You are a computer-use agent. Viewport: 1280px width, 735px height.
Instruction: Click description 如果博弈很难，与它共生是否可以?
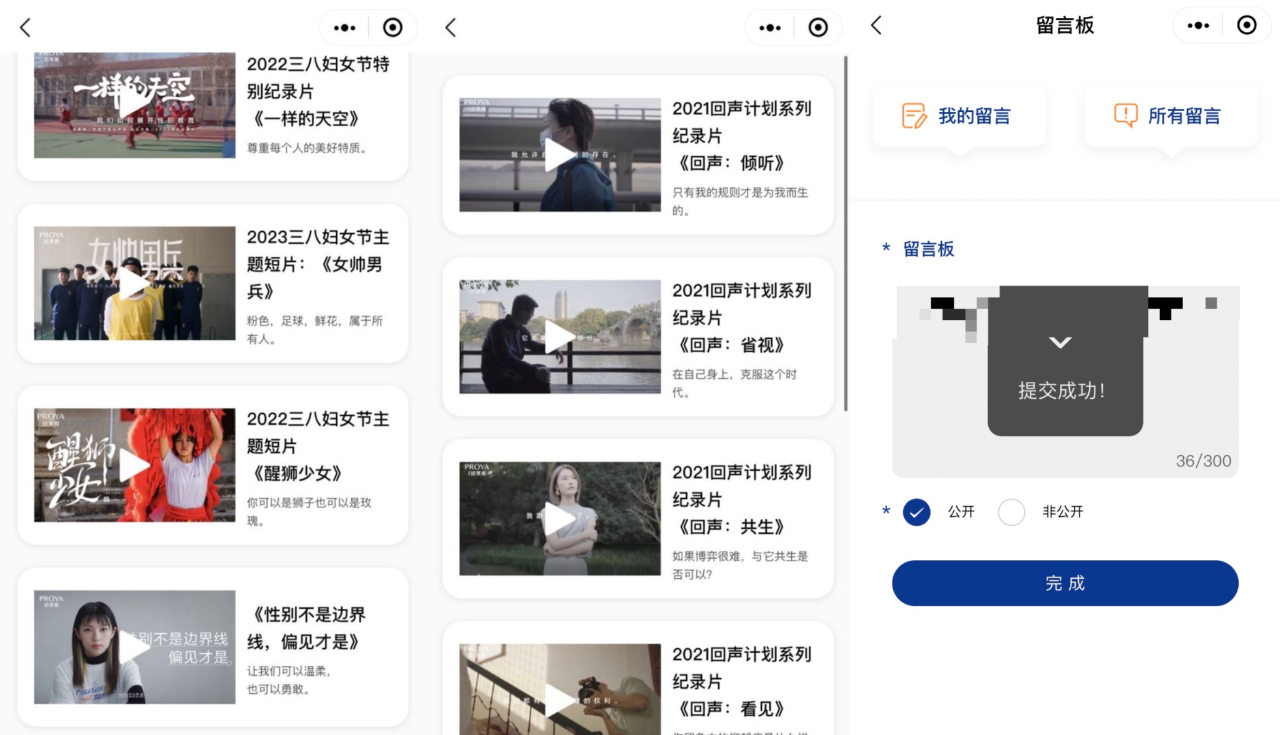pos(740,565)
